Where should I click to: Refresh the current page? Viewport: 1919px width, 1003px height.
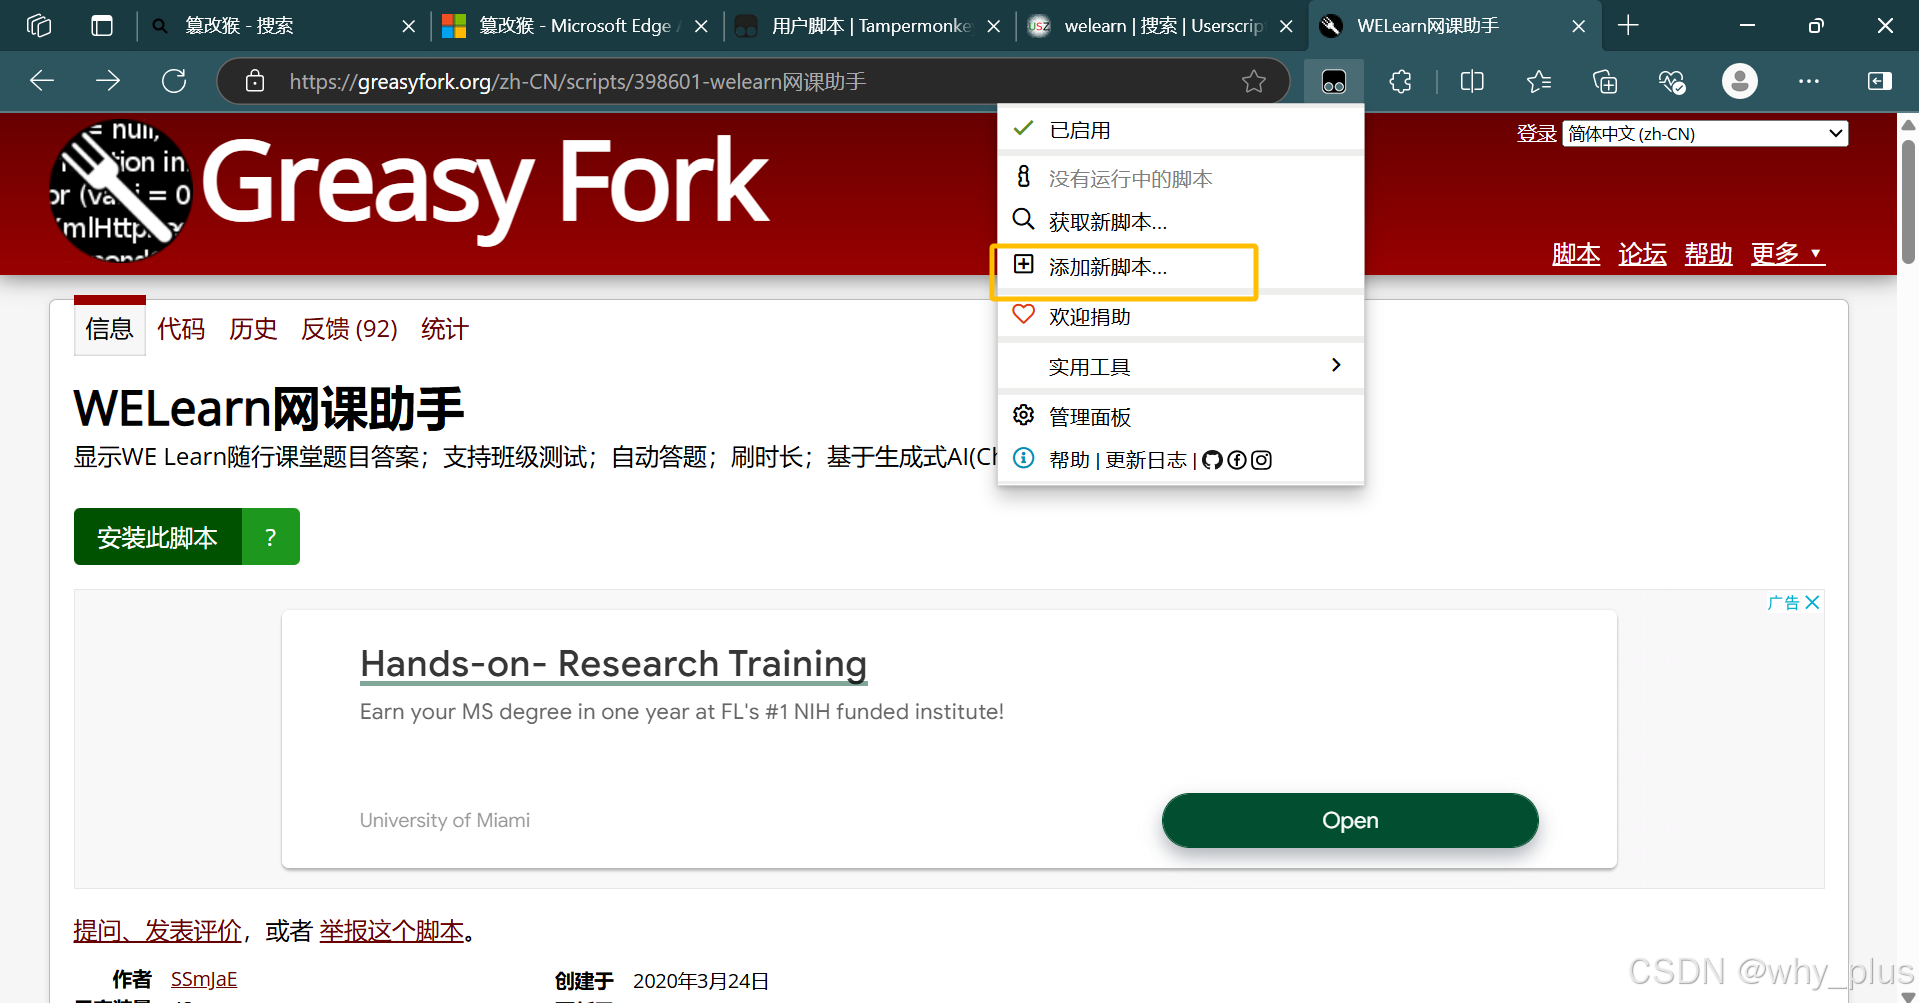click(174, 81)
